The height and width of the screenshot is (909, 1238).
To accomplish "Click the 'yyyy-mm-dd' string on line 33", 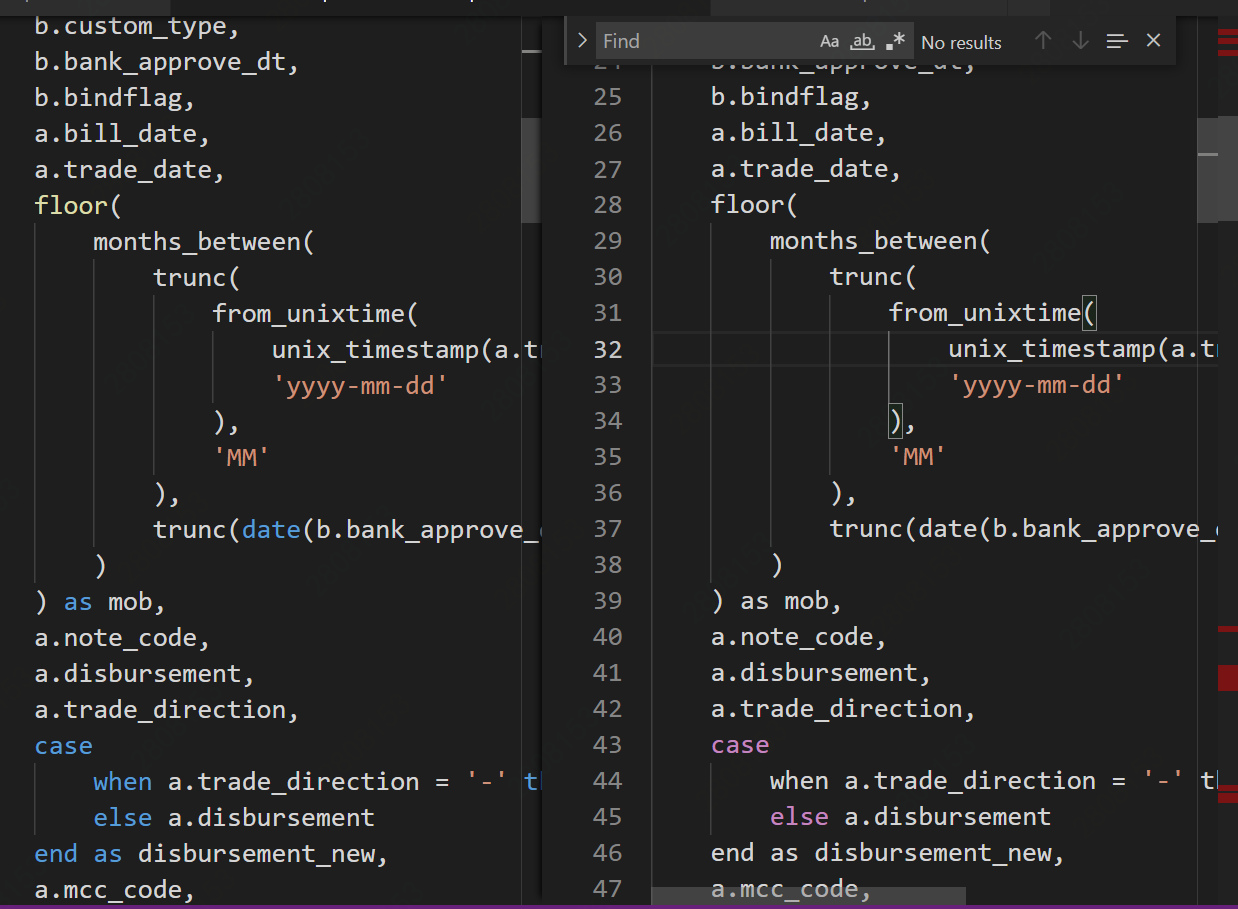I will (x=1037, y=385).
